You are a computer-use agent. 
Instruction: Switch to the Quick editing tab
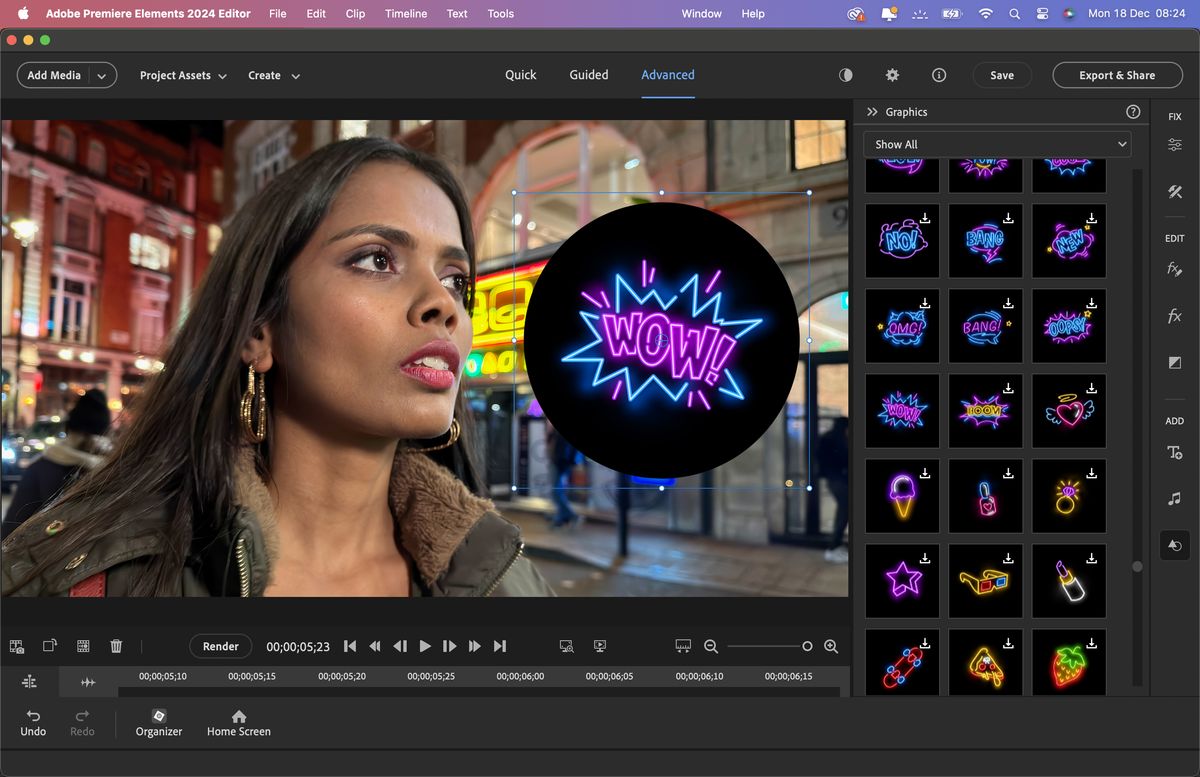point(520,75)
